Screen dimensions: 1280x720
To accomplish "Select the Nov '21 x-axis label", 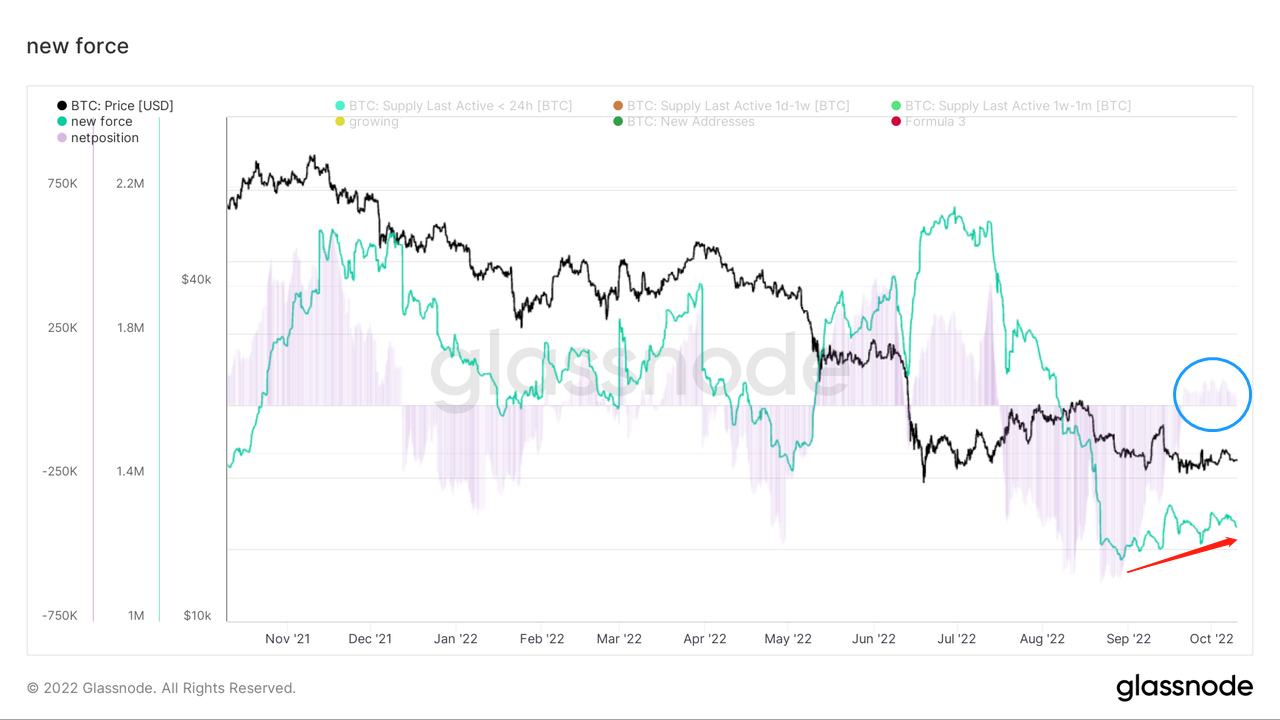I will tap(290, 638).
